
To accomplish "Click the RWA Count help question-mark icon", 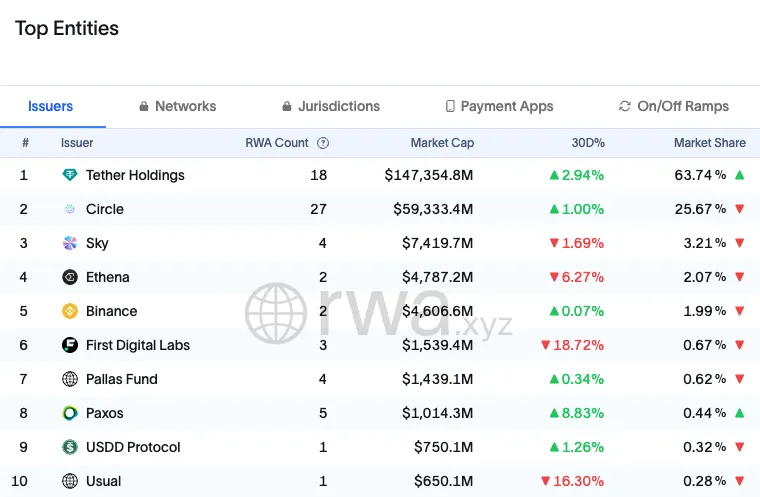I will pos(323,143).
